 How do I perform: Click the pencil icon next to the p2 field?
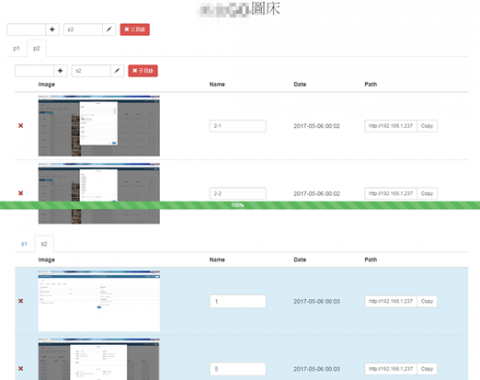pyautogui.click(x=109, y=30)
